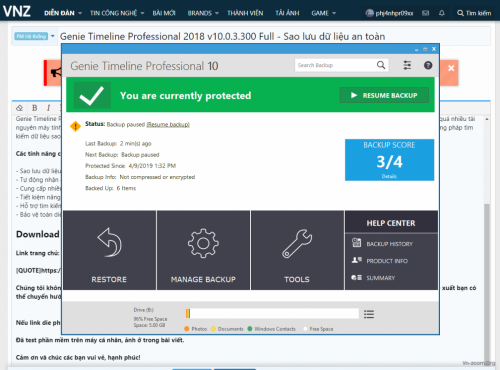Screen dimensions: 500x370
Task: Click the orange warning status icon
Action: [75, 126]
